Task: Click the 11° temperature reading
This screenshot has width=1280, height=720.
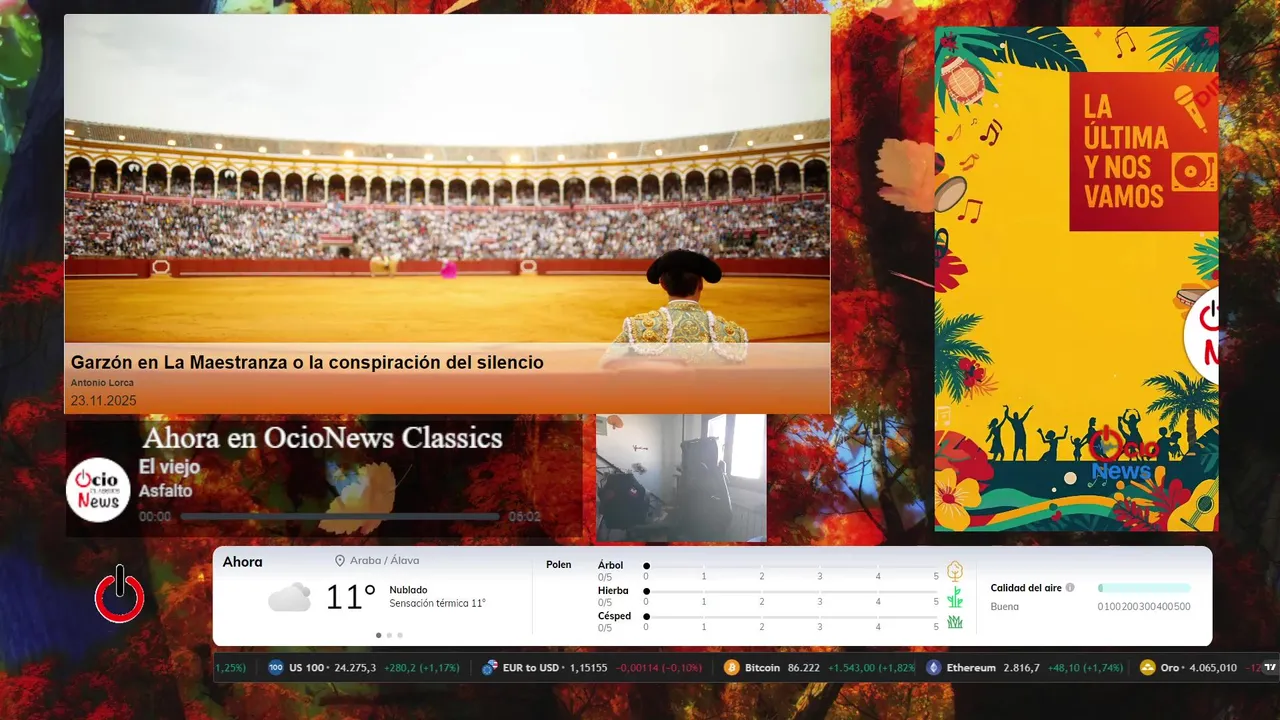Action: [x=350, y=597]
